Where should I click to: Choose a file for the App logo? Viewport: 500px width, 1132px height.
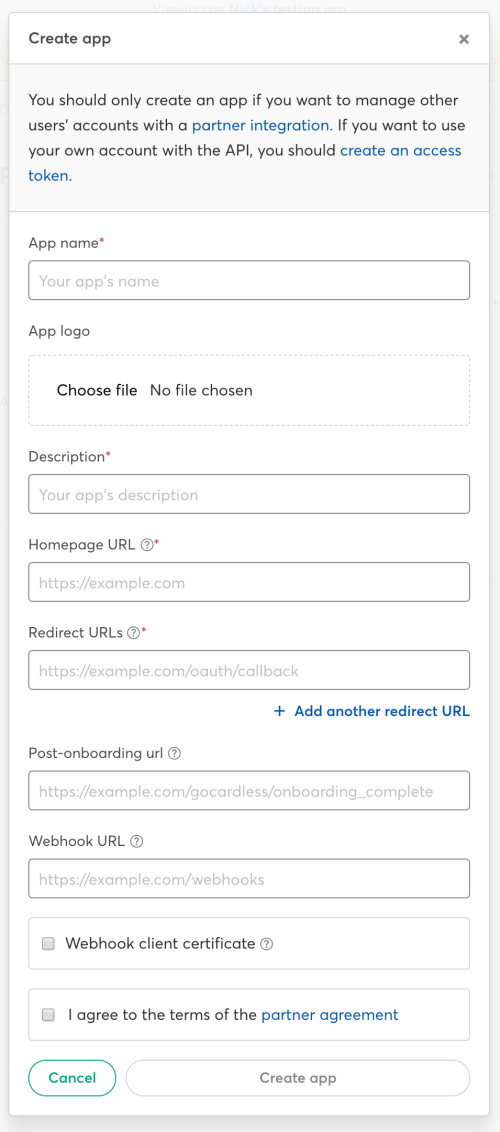(97, 391)
